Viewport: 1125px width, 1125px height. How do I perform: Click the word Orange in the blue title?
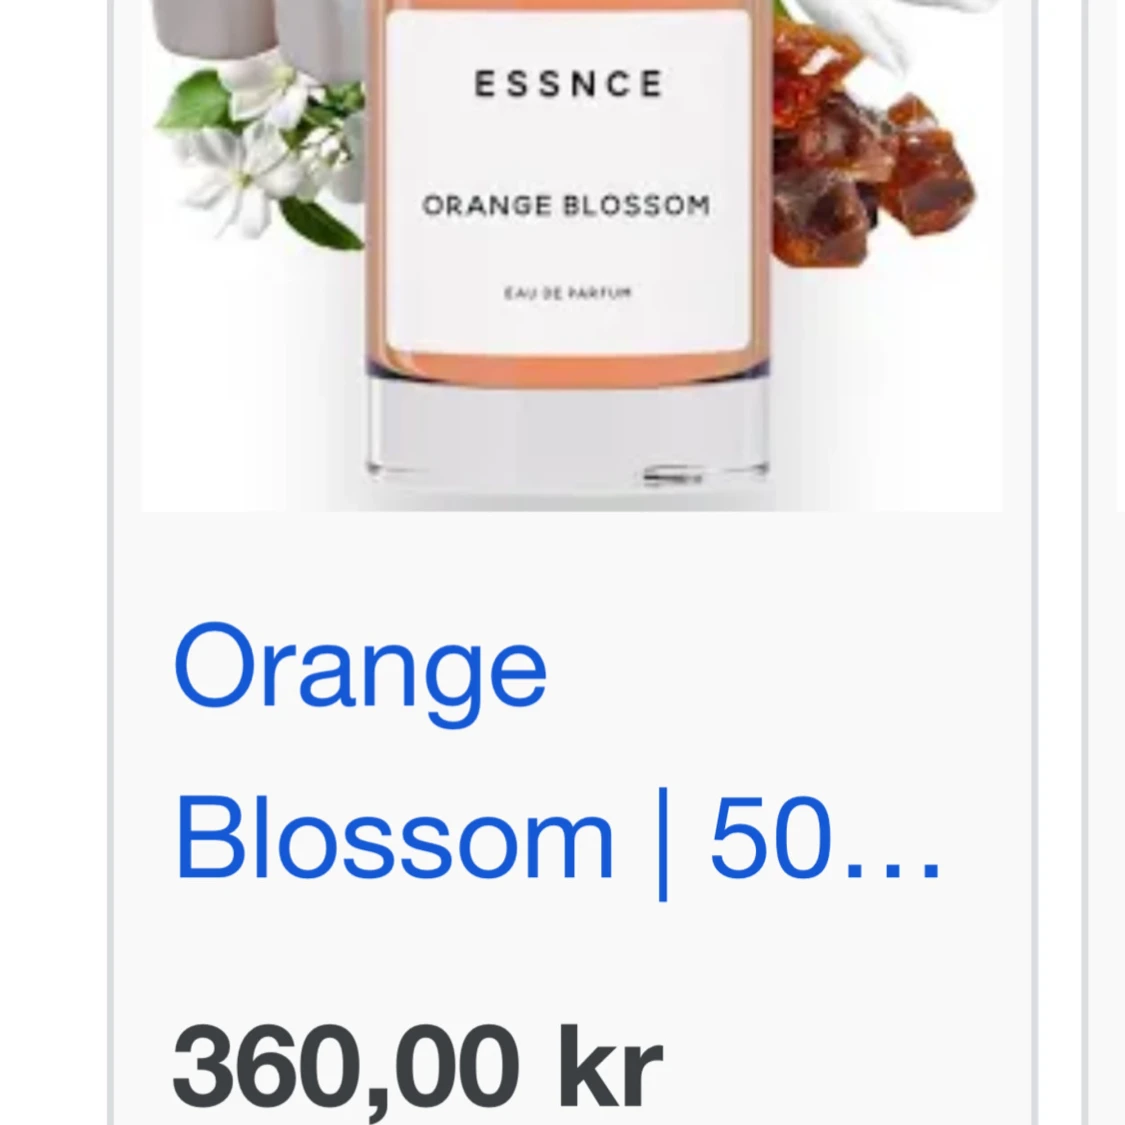click(357, 668)
